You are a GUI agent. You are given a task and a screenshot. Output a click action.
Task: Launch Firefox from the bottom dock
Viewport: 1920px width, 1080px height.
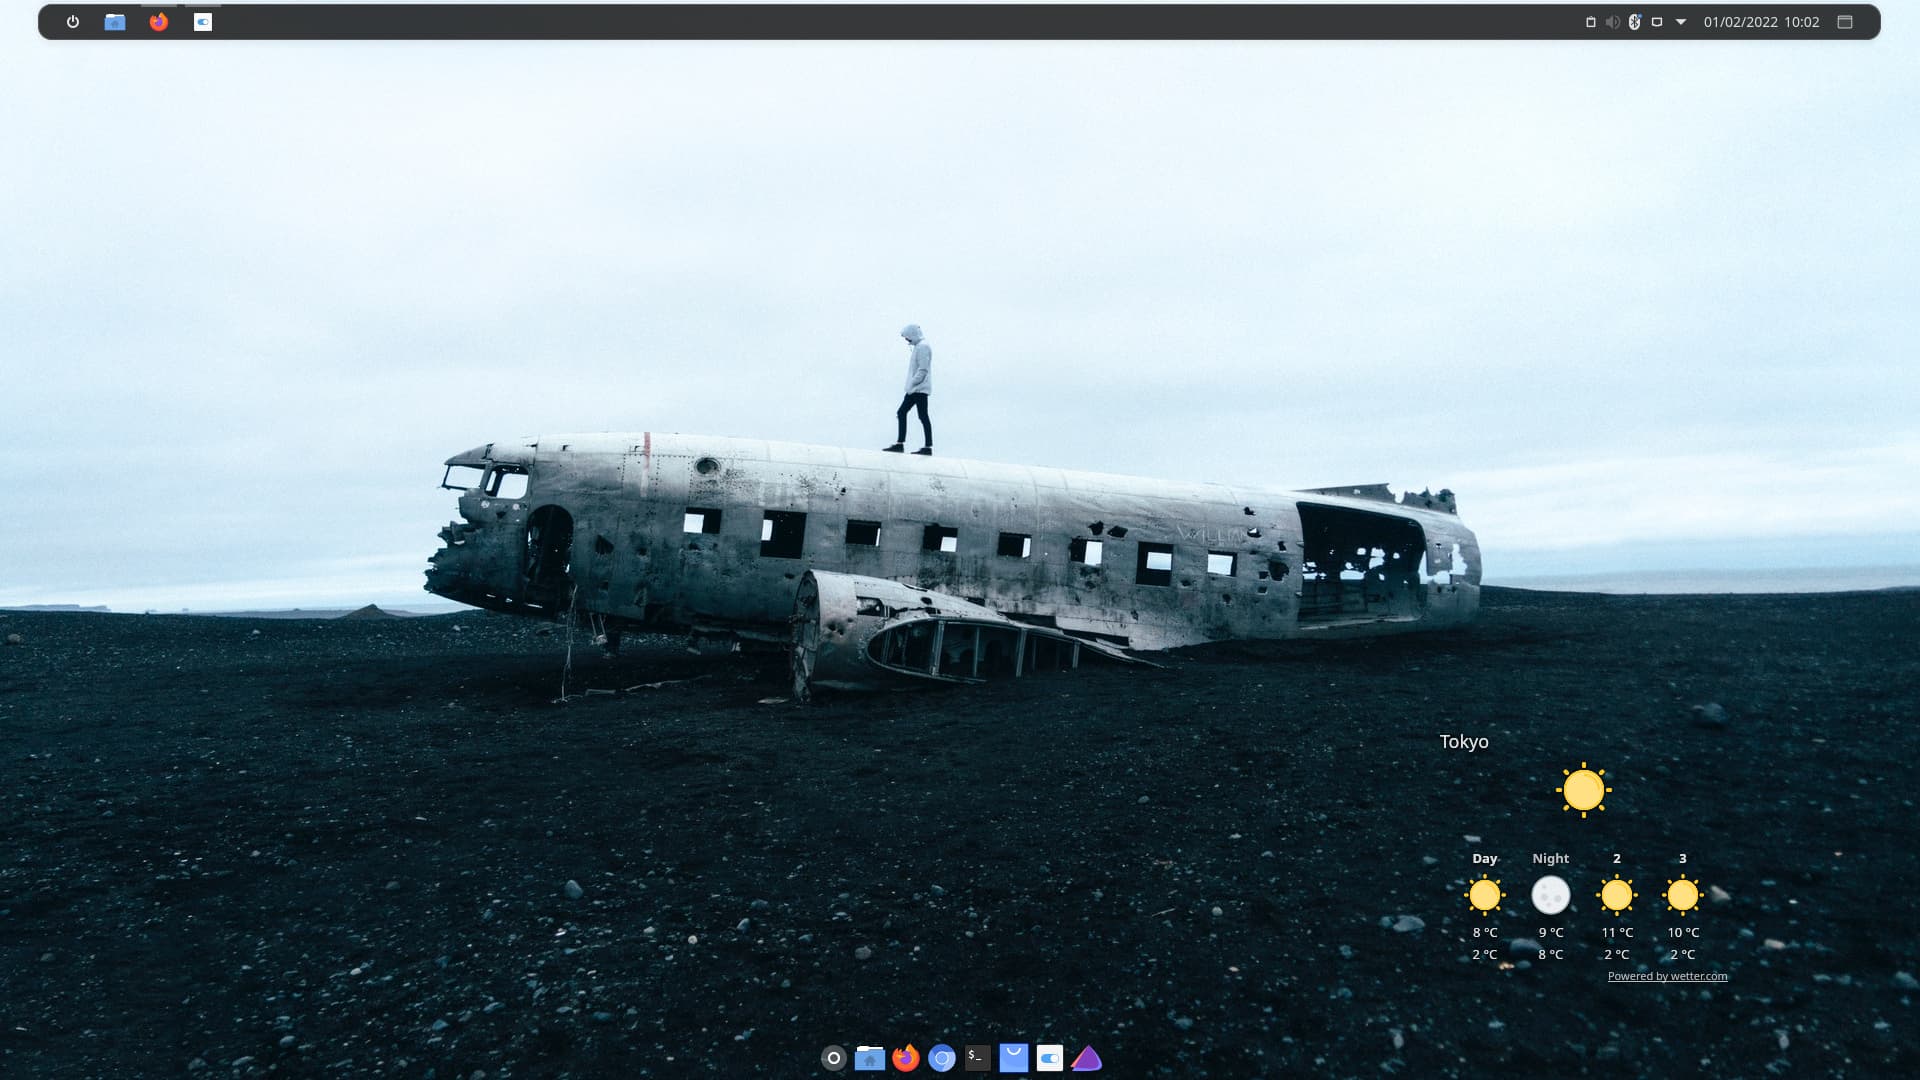pos(905,1058)
